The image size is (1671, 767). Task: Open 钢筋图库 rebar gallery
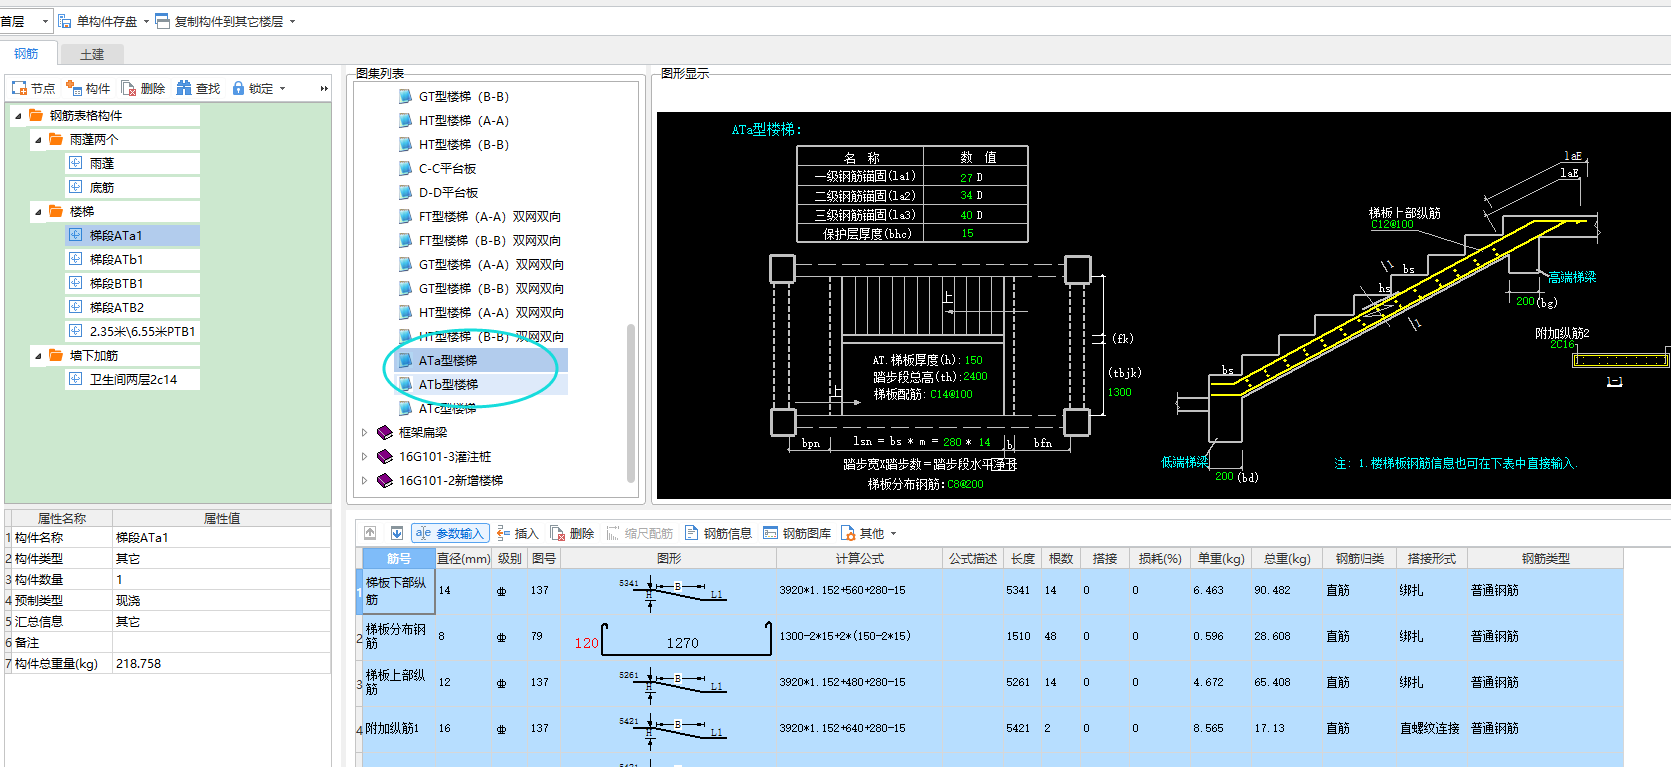797,533
